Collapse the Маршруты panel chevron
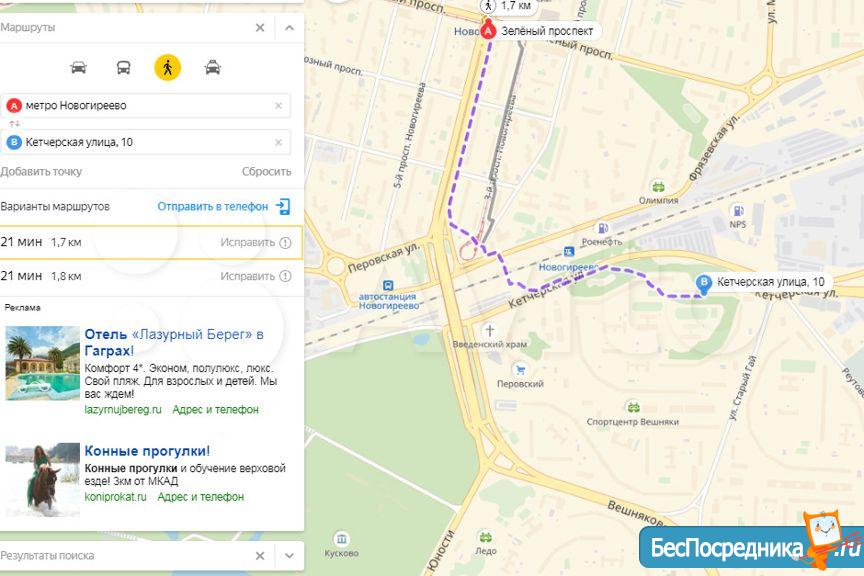 (x=289, y=28)
